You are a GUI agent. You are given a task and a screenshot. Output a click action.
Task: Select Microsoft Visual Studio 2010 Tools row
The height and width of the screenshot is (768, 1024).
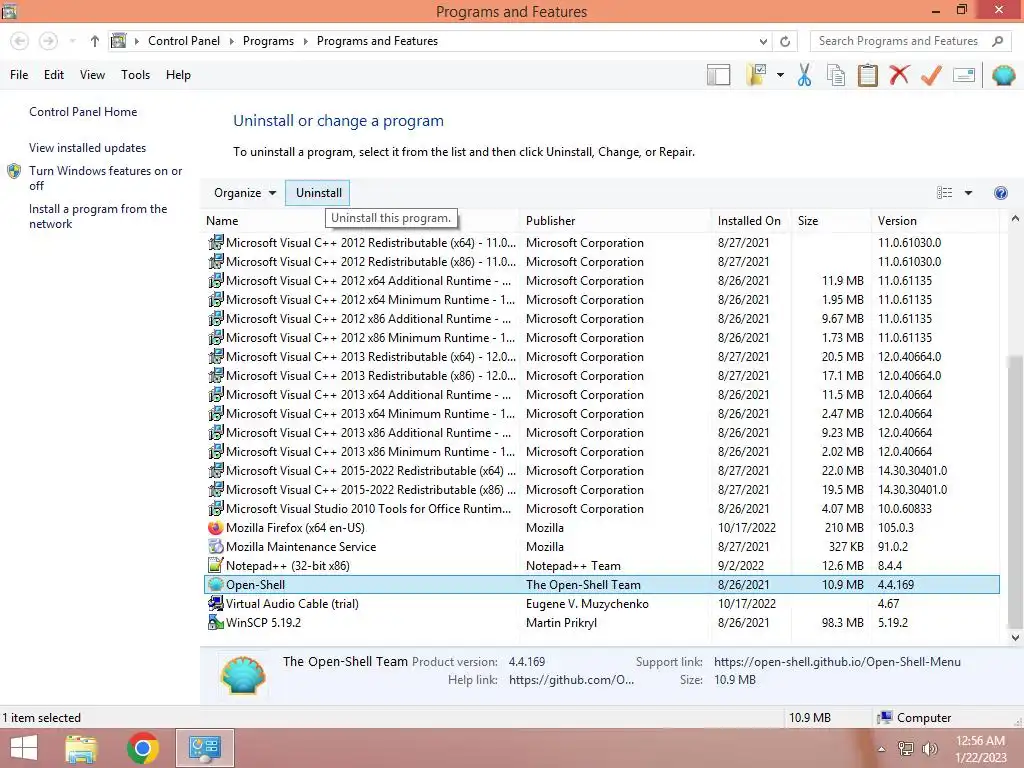(602, 509)
